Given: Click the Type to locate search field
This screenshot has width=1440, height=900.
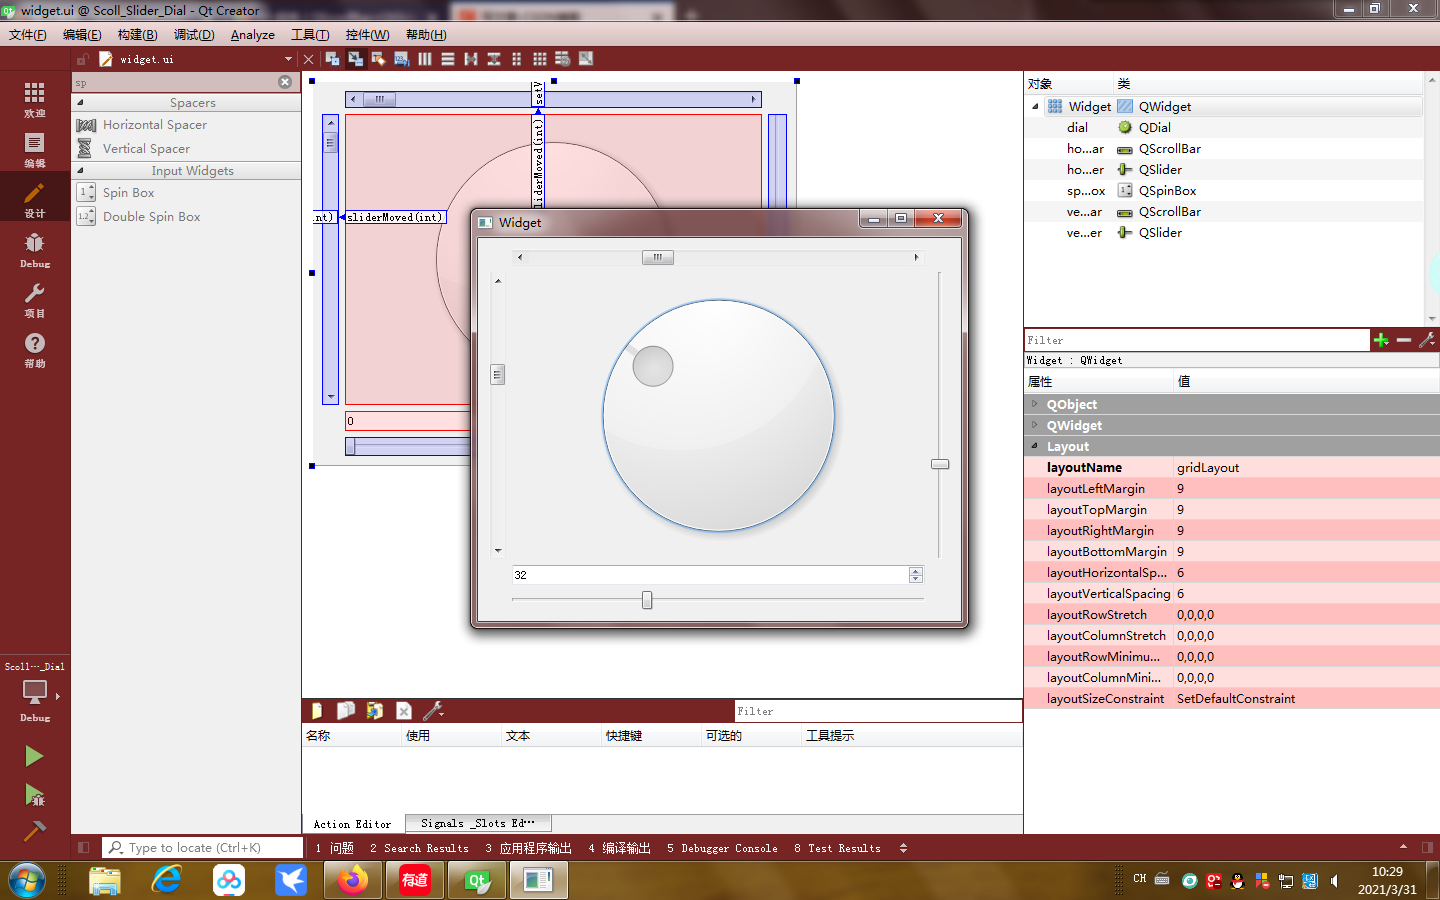Looking at the screenshot, I should click(202, 848).
